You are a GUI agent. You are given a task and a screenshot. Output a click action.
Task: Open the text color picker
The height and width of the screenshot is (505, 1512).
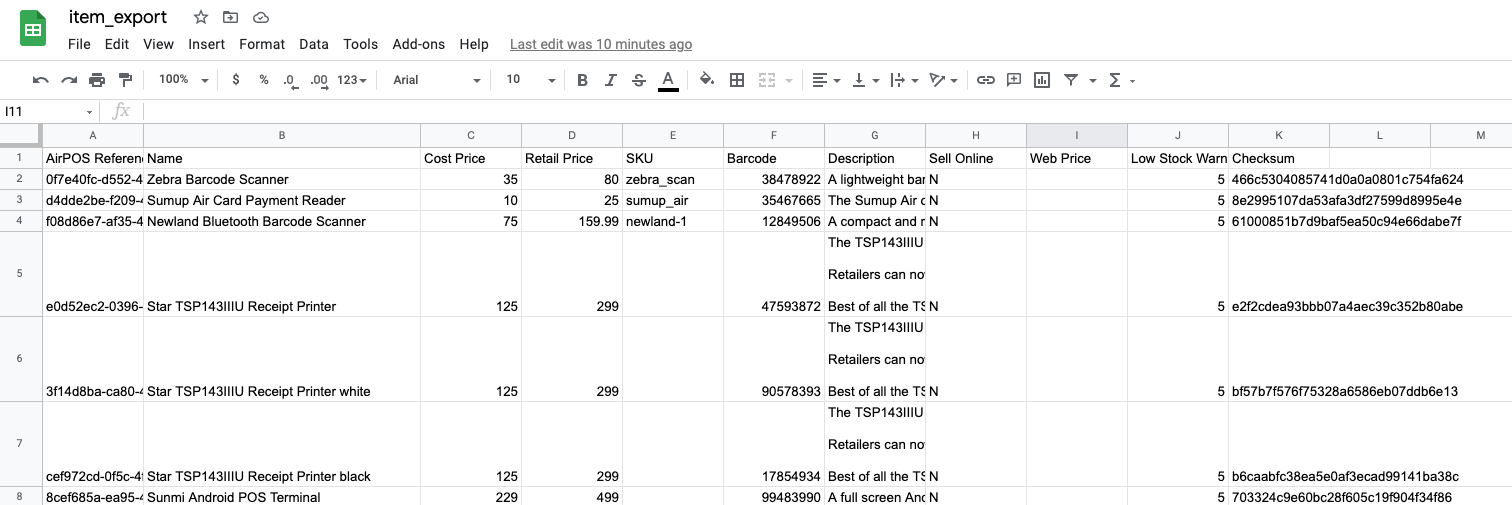pyautogui.click(x=668, y=80)
